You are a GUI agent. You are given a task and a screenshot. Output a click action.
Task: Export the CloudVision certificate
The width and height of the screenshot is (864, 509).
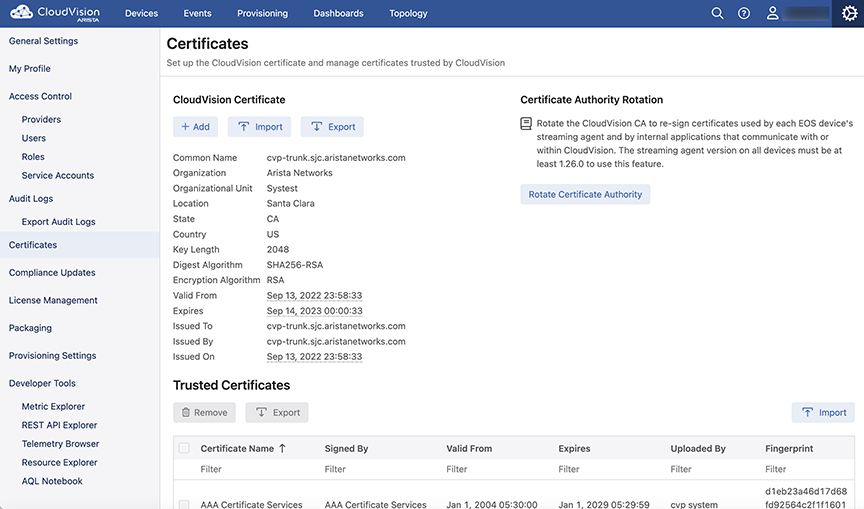pyautogui.click(x=332, y=127)
